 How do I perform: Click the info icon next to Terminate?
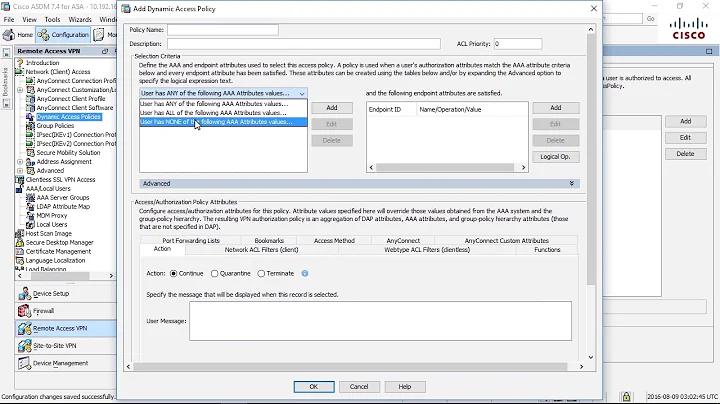pyautogui.click(x=305, y=273)
